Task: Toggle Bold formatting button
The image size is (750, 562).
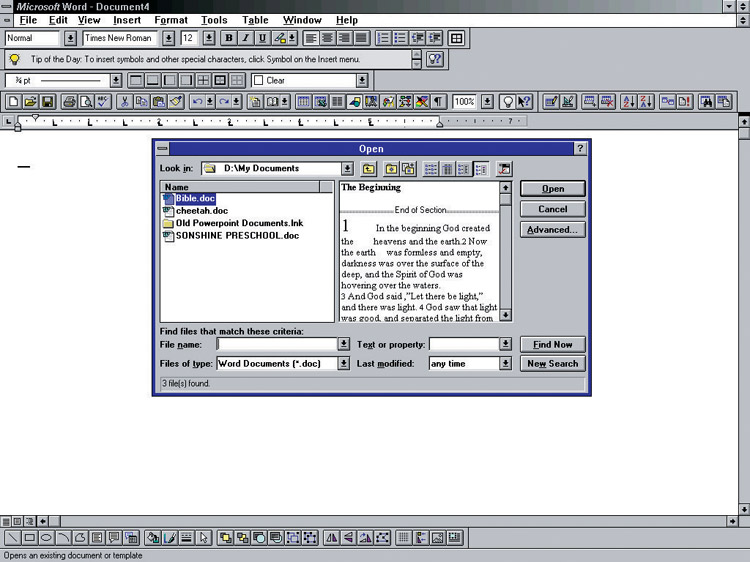Action: point(229,38)
